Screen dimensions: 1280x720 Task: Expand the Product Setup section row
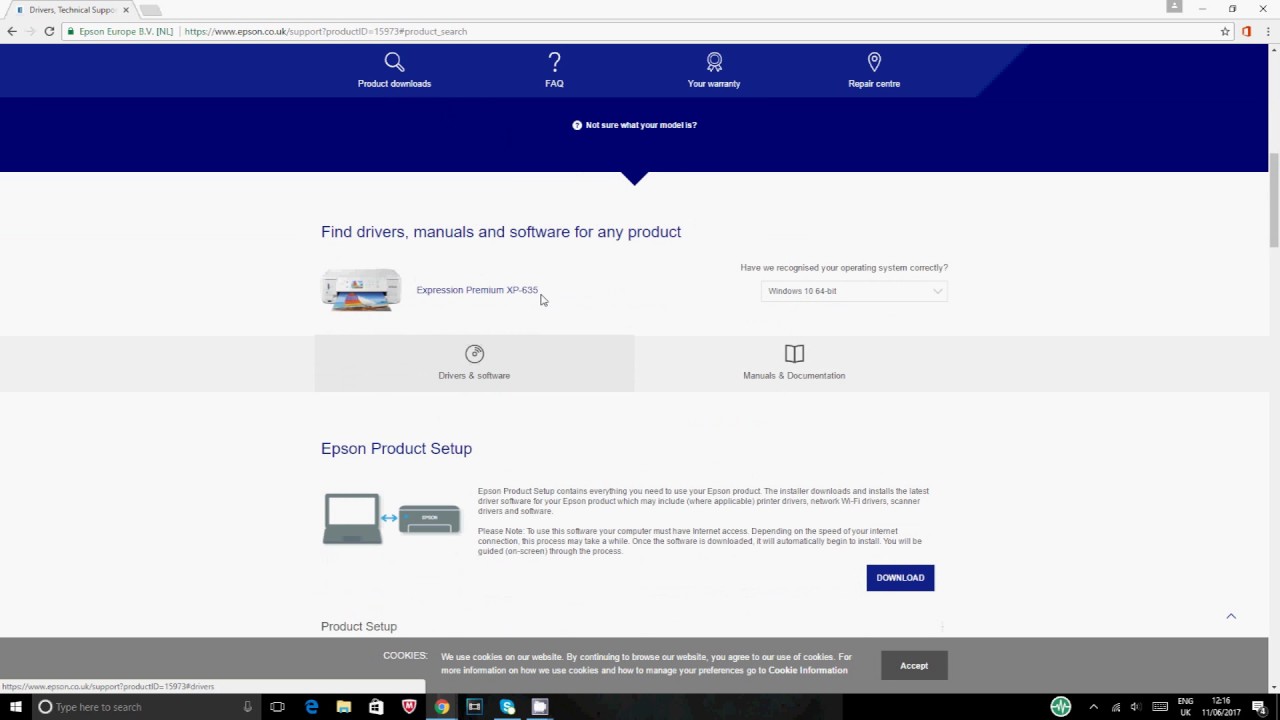click(x=634, y=626)
